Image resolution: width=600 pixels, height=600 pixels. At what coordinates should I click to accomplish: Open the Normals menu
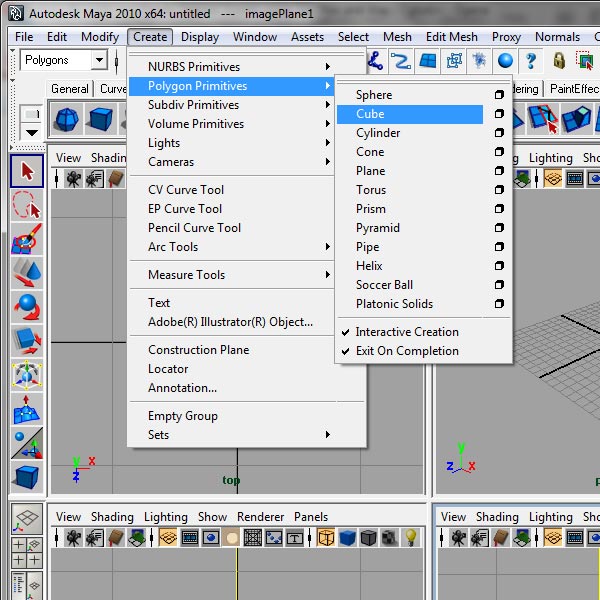(557, 37)
